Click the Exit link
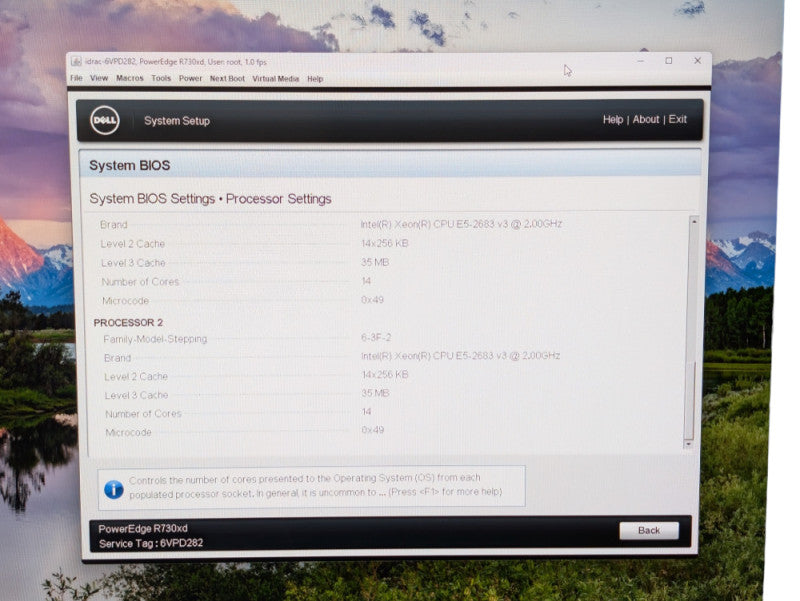 click(x=678, y=119)
